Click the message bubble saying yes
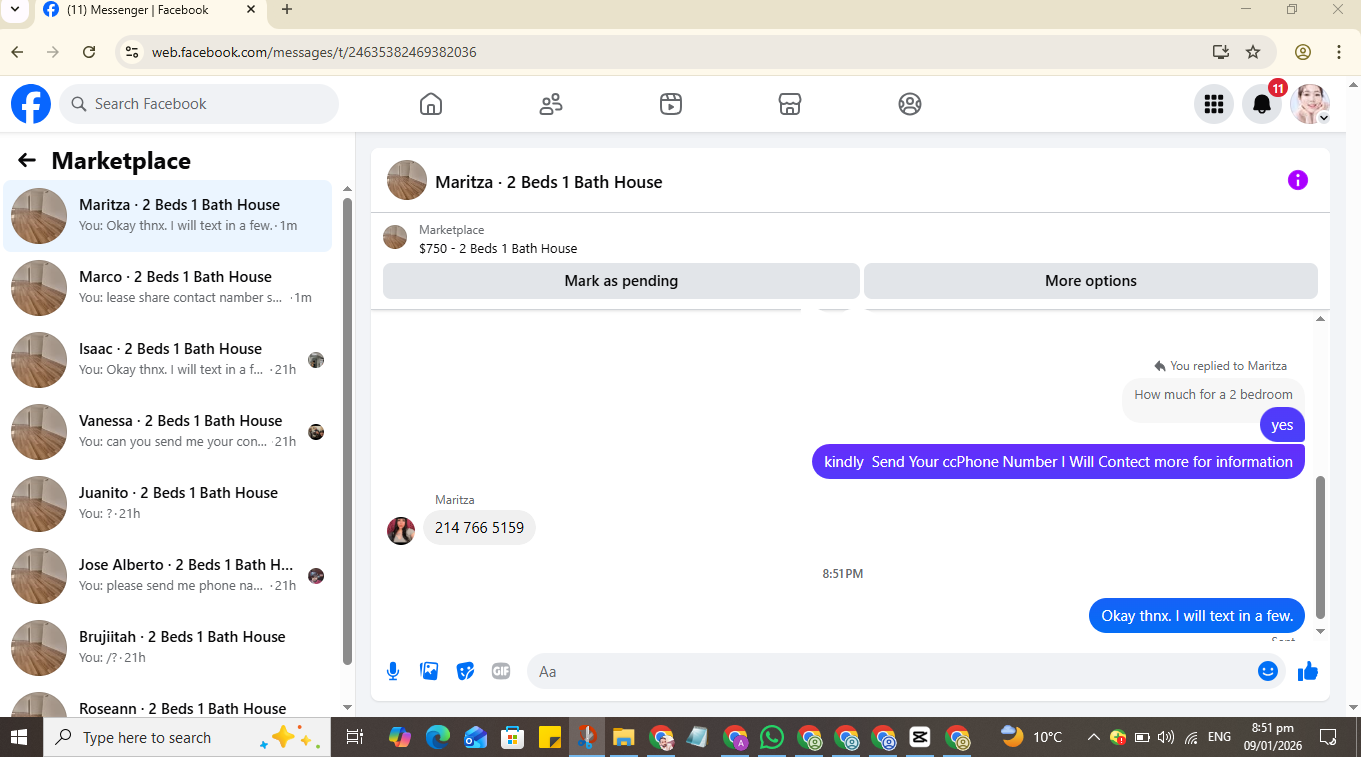The image size is (1361, 757). pos(1282,425)
